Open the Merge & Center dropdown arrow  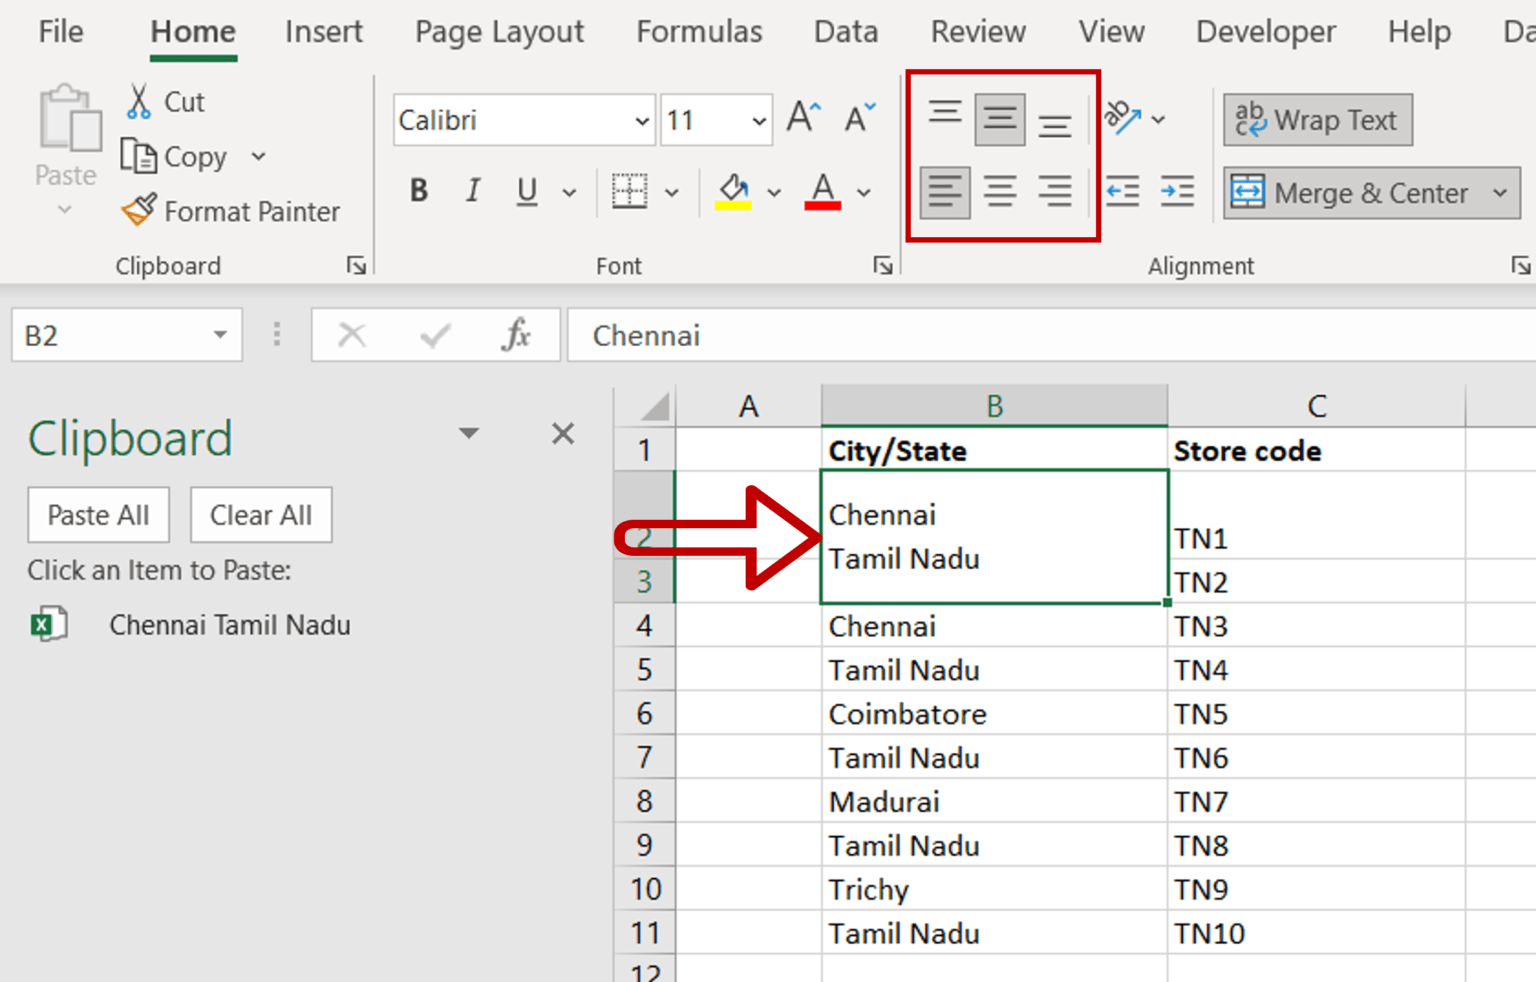click(1501, 193)
